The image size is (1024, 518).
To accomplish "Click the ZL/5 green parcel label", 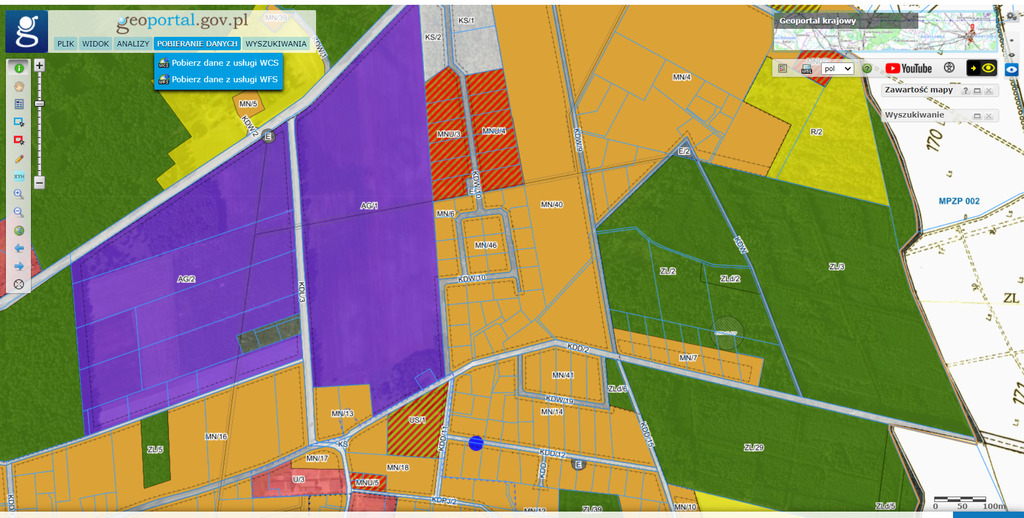I will [x=155, y=450].
